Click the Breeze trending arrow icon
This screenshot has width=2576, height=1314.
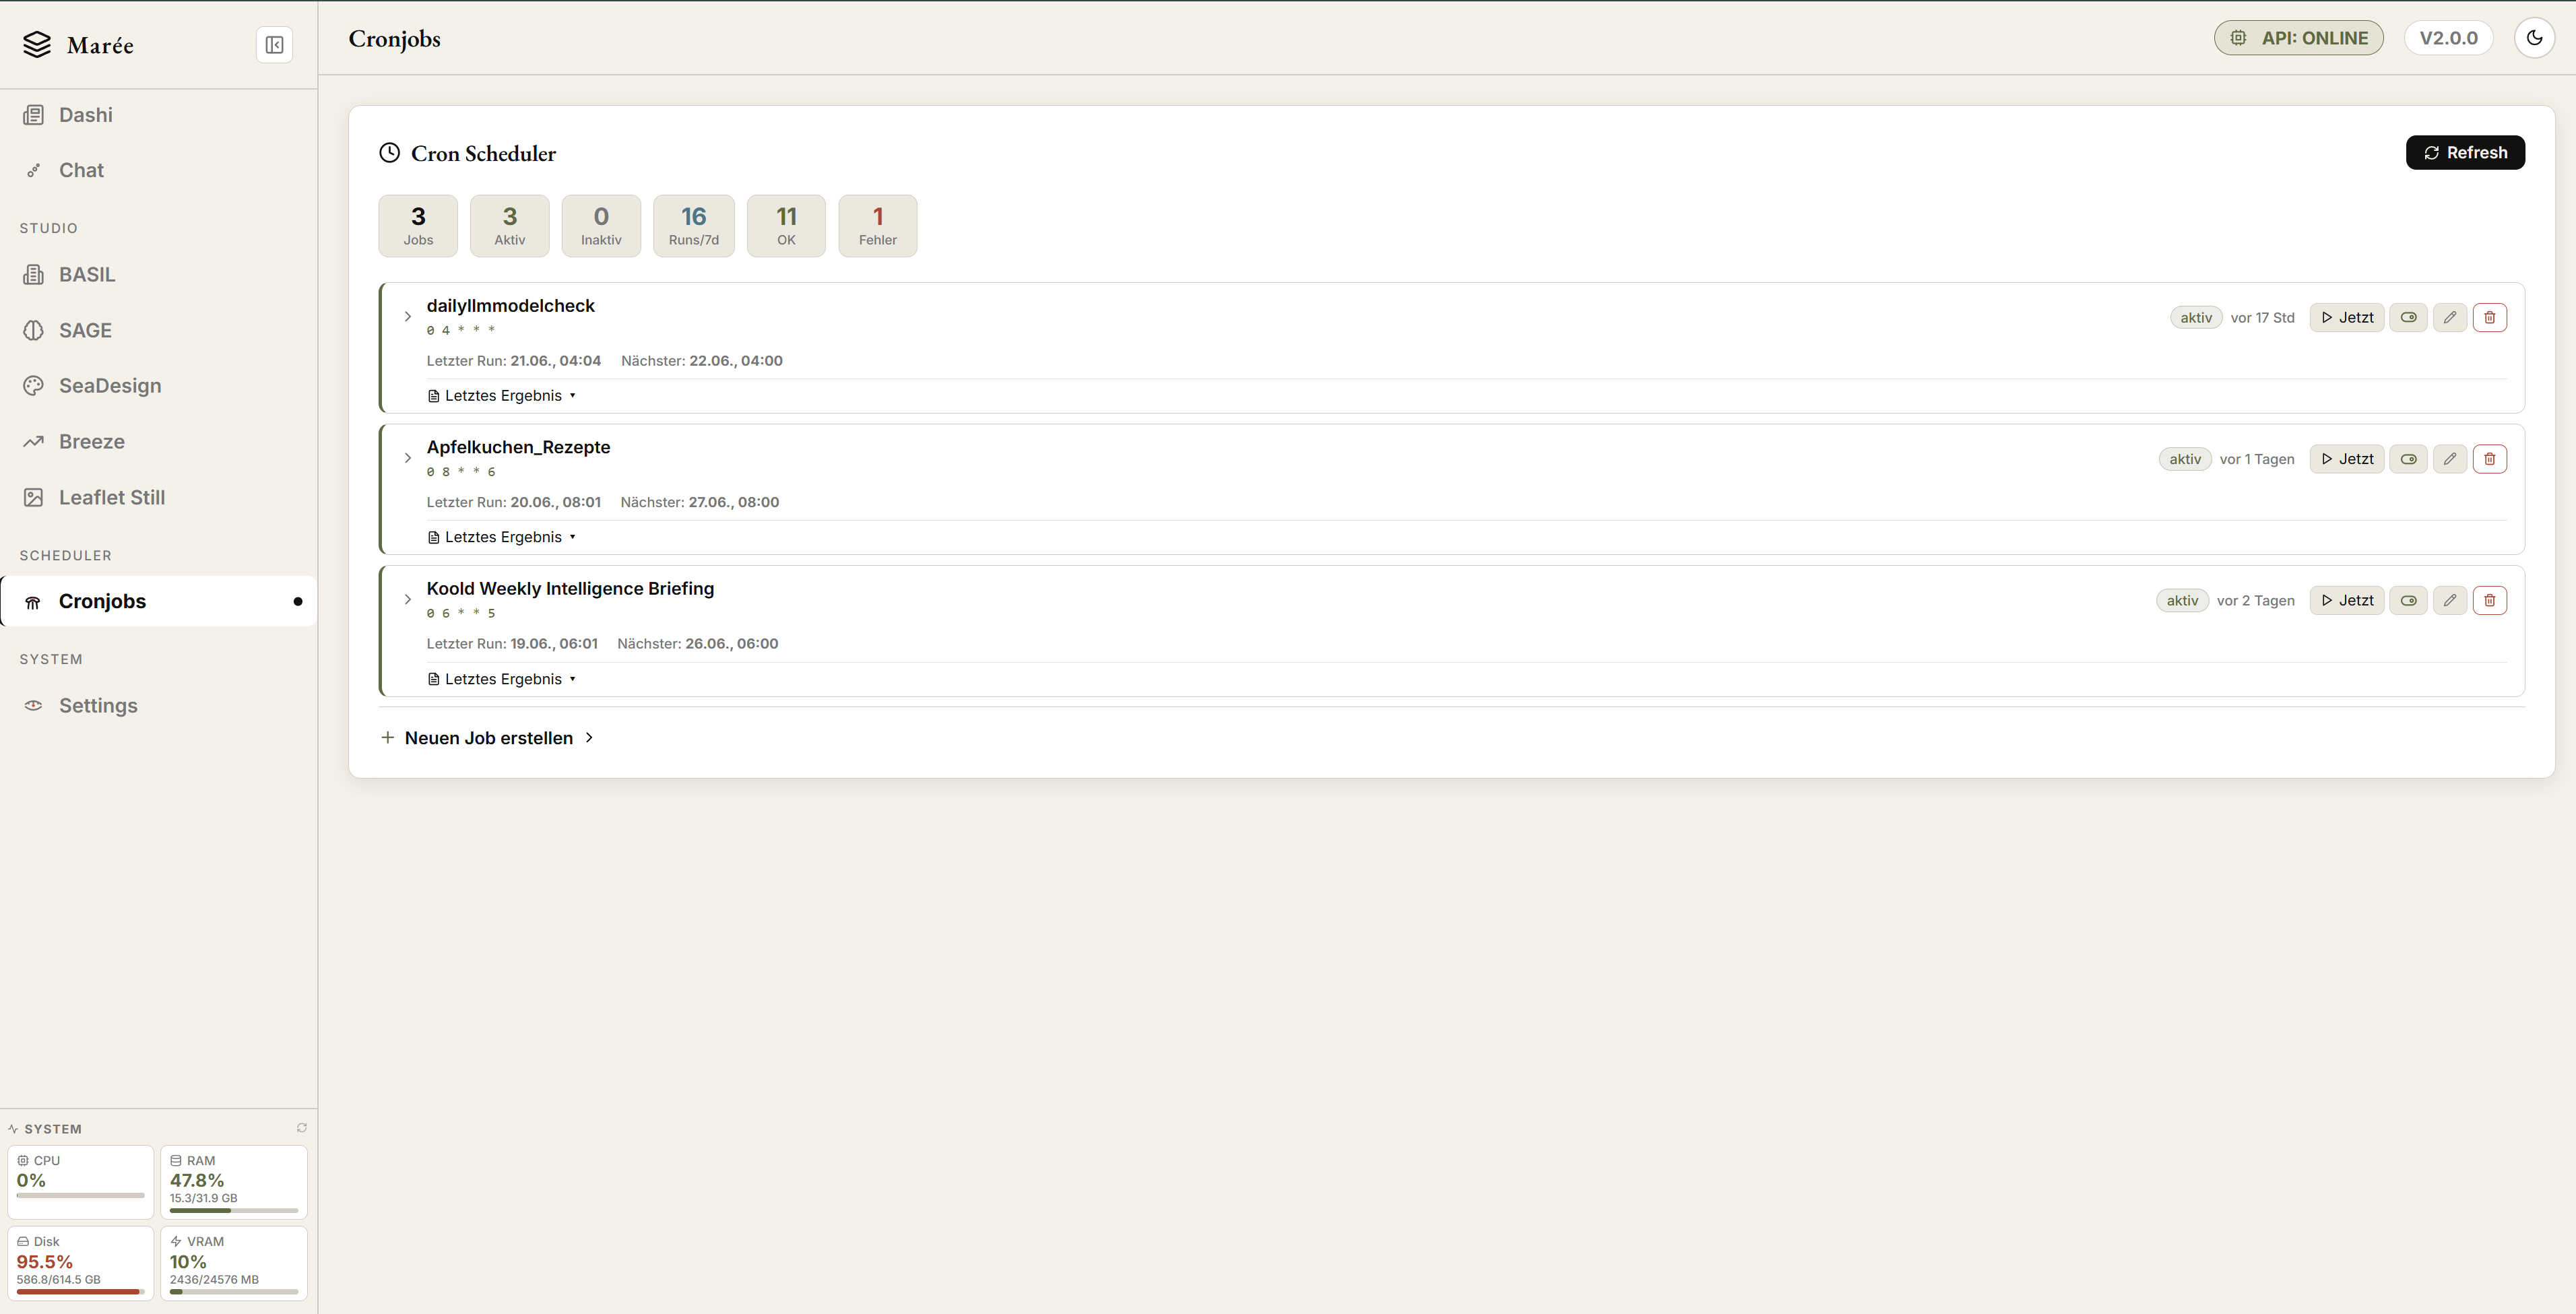pos(33,441)
